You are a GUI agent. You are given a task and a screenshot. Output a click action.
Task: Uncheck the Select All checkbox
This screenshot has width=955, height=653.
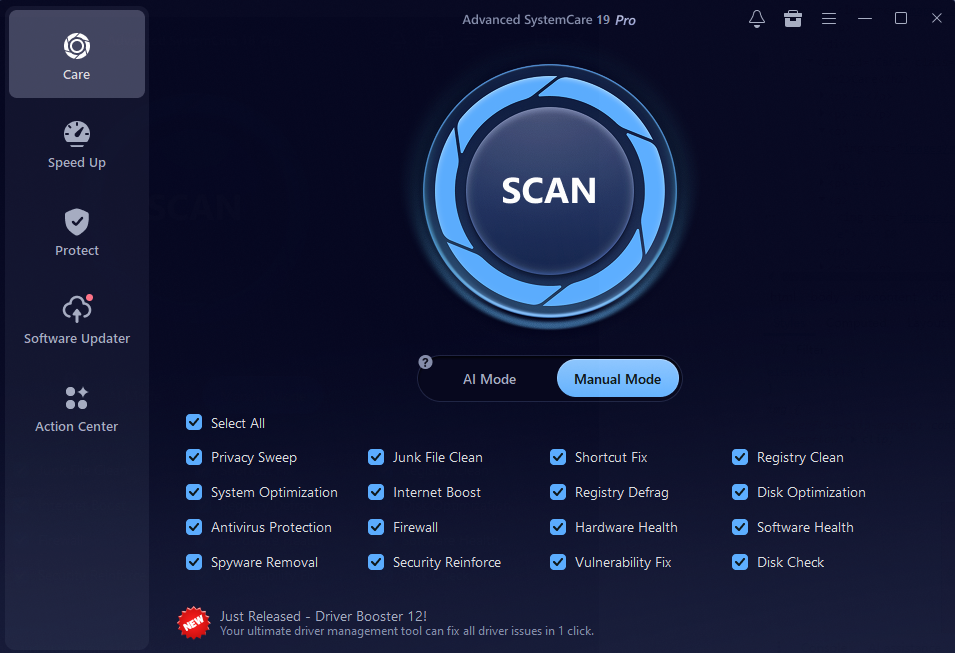[x=194, y=423]
